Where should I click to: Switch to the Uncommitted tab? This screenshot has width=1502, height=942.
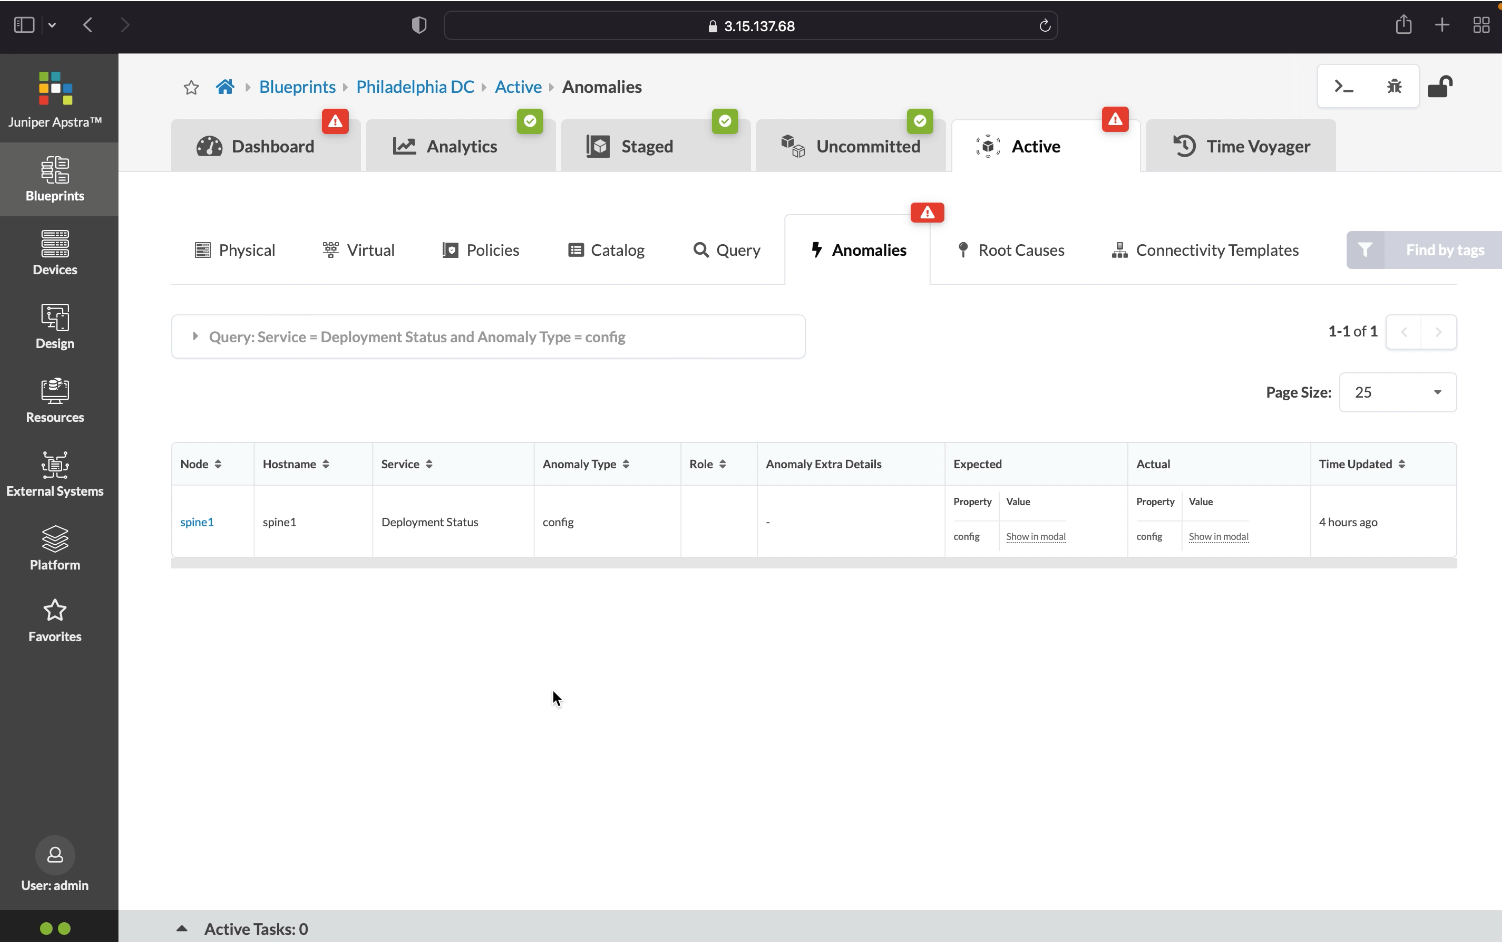tap(850, 146)
